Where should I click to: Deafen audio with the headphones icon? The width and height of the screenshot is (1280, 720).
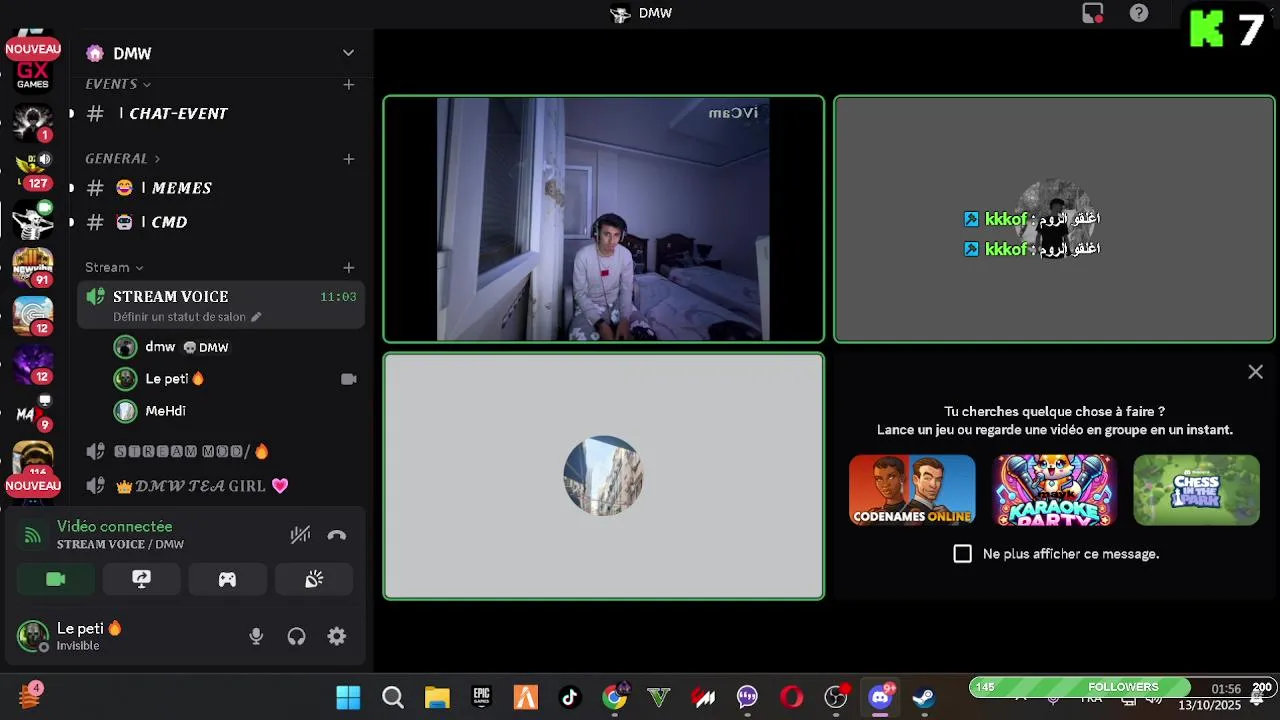pos(297,636)
